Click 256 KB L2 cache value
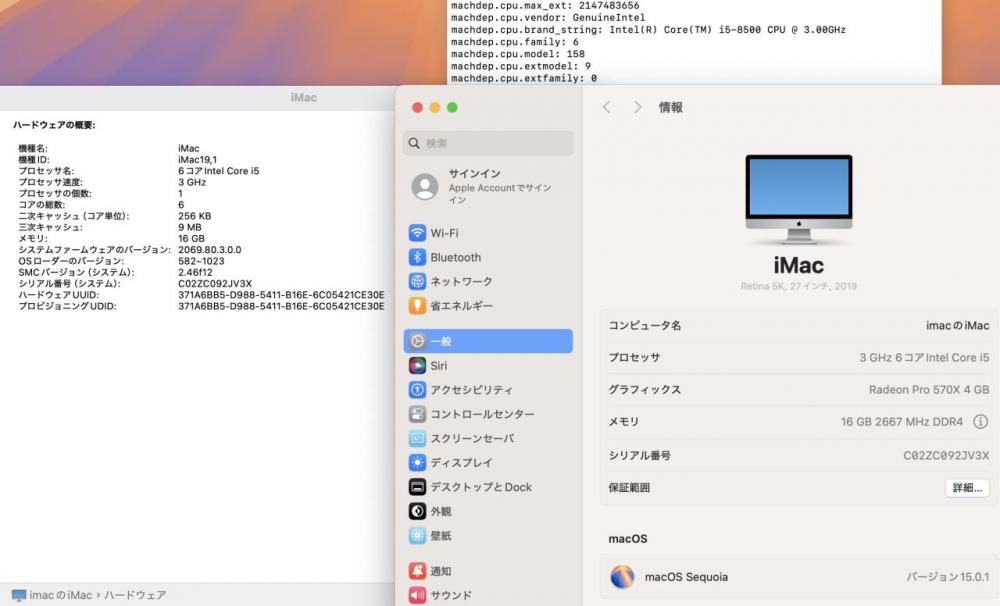This screenshot has width=1000, height=606. tap(195, 216)
